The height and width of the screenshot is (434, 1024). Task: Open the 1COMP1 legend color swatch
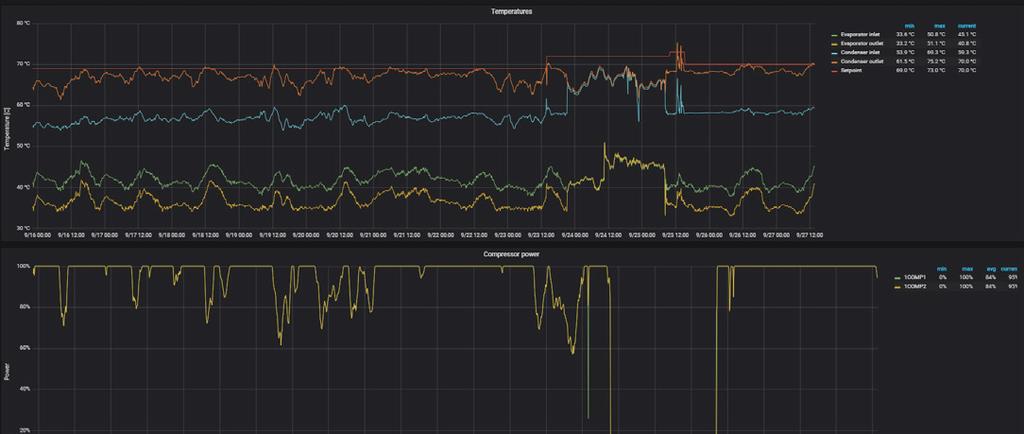[x=897, y=278]
